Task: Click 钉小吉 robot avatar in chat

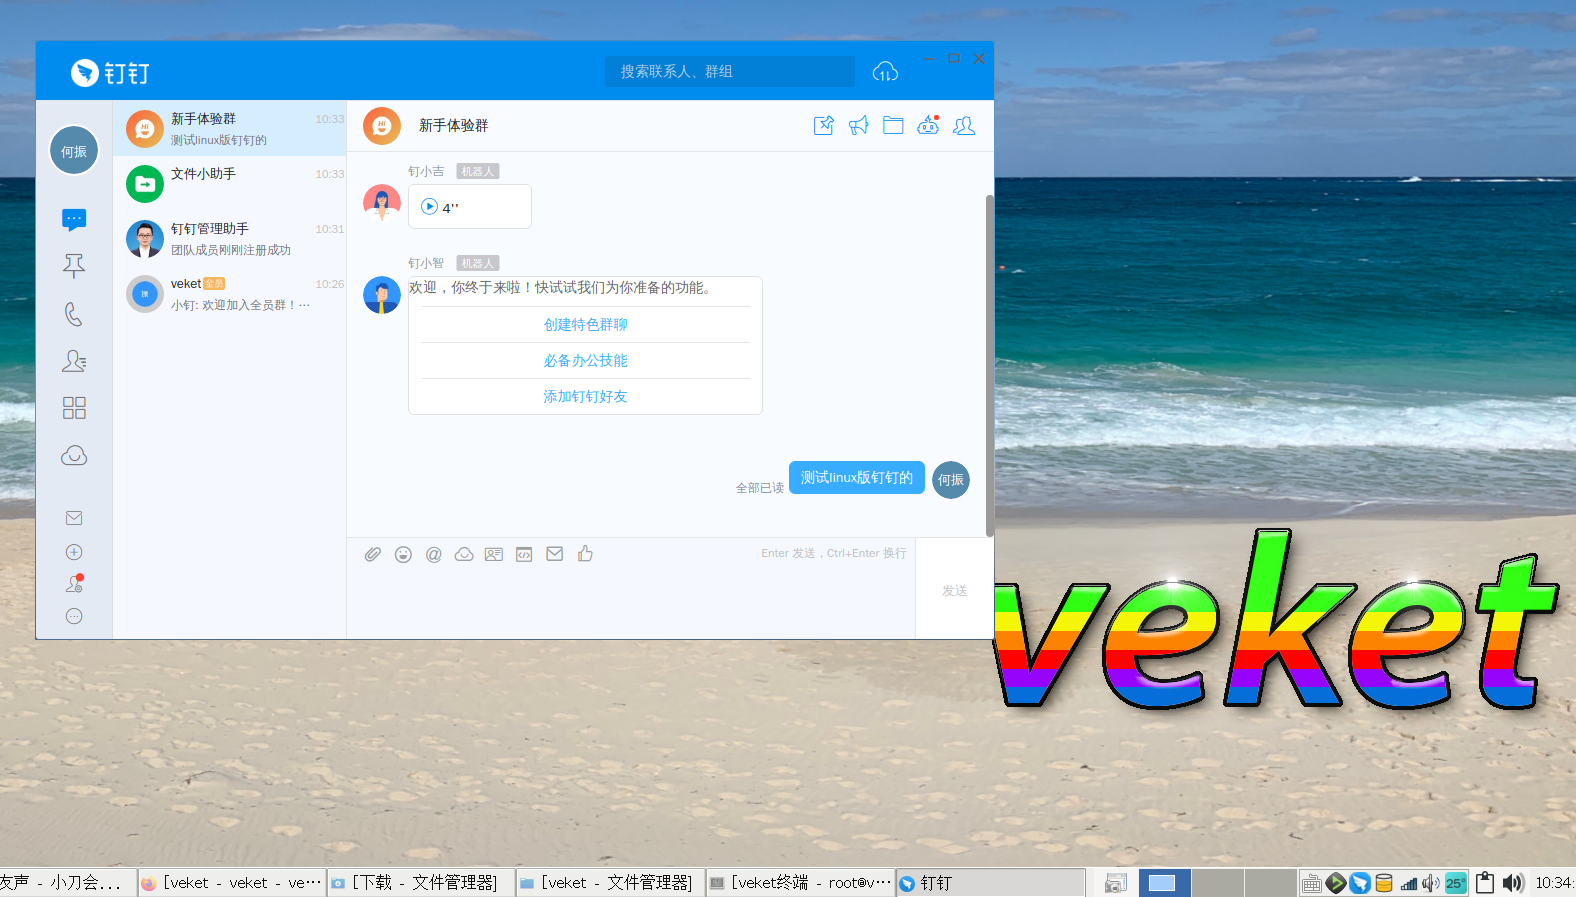Action: (382, 203)
